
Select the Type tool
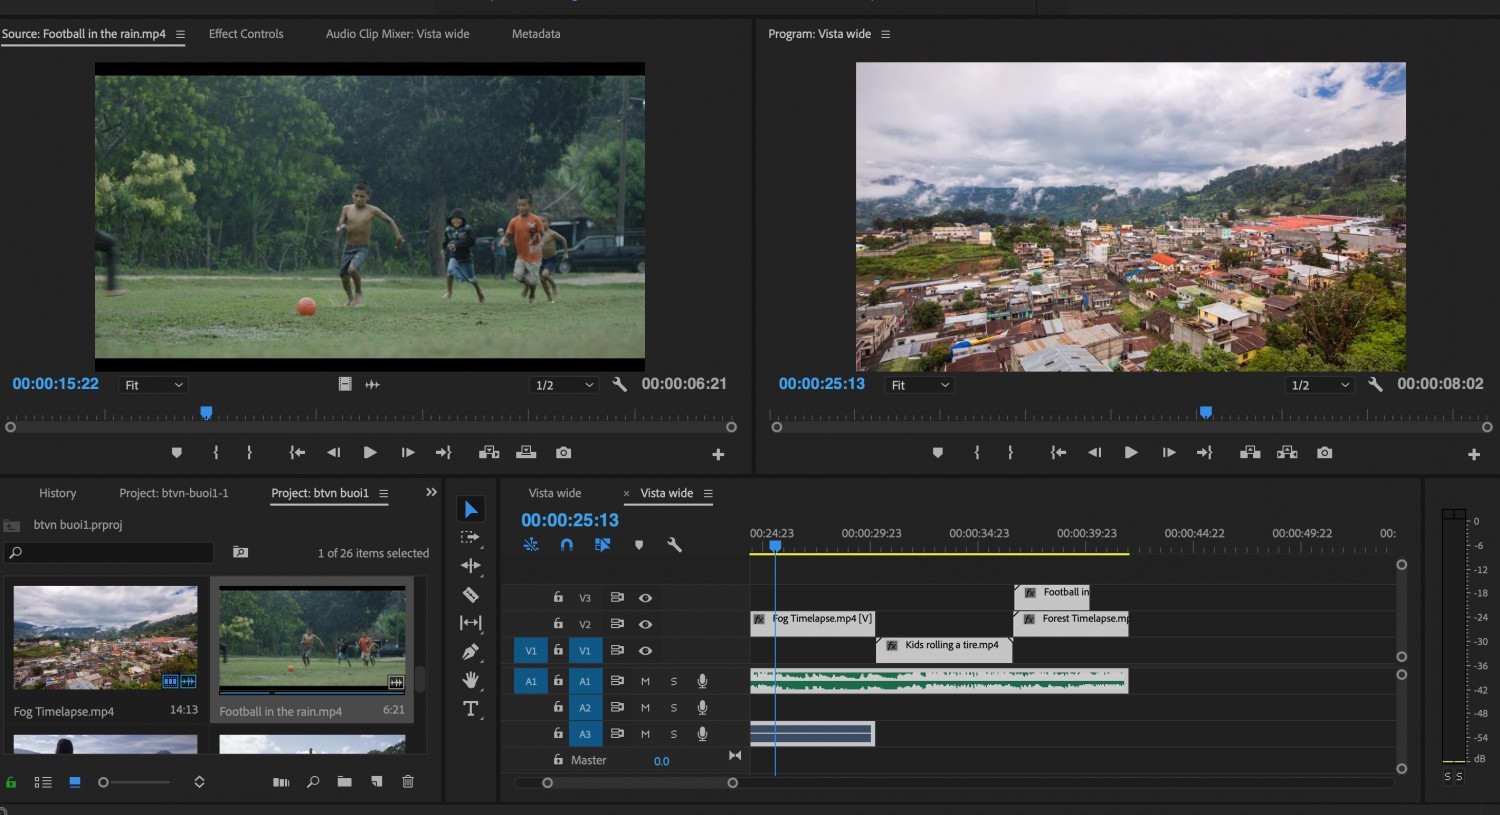click(470, 709)
